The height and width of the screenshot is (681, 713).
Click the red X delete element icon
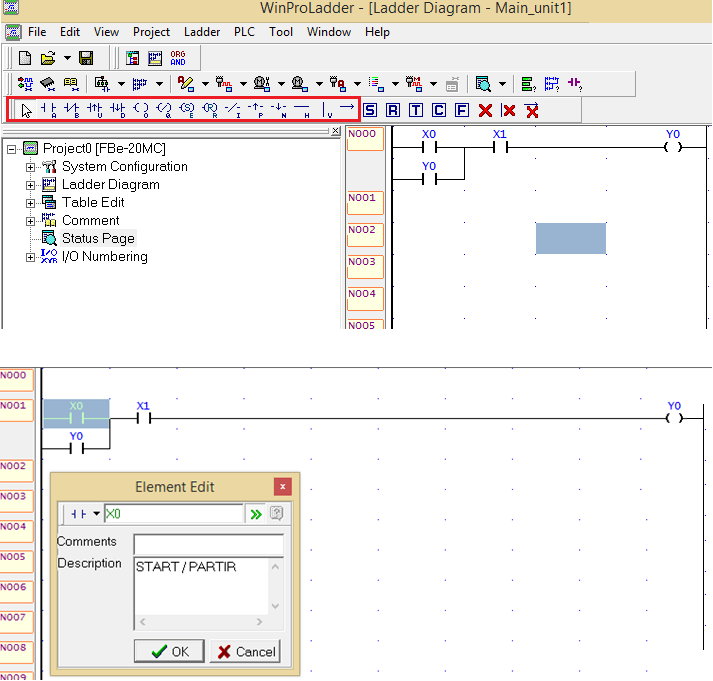click(485, 110)
